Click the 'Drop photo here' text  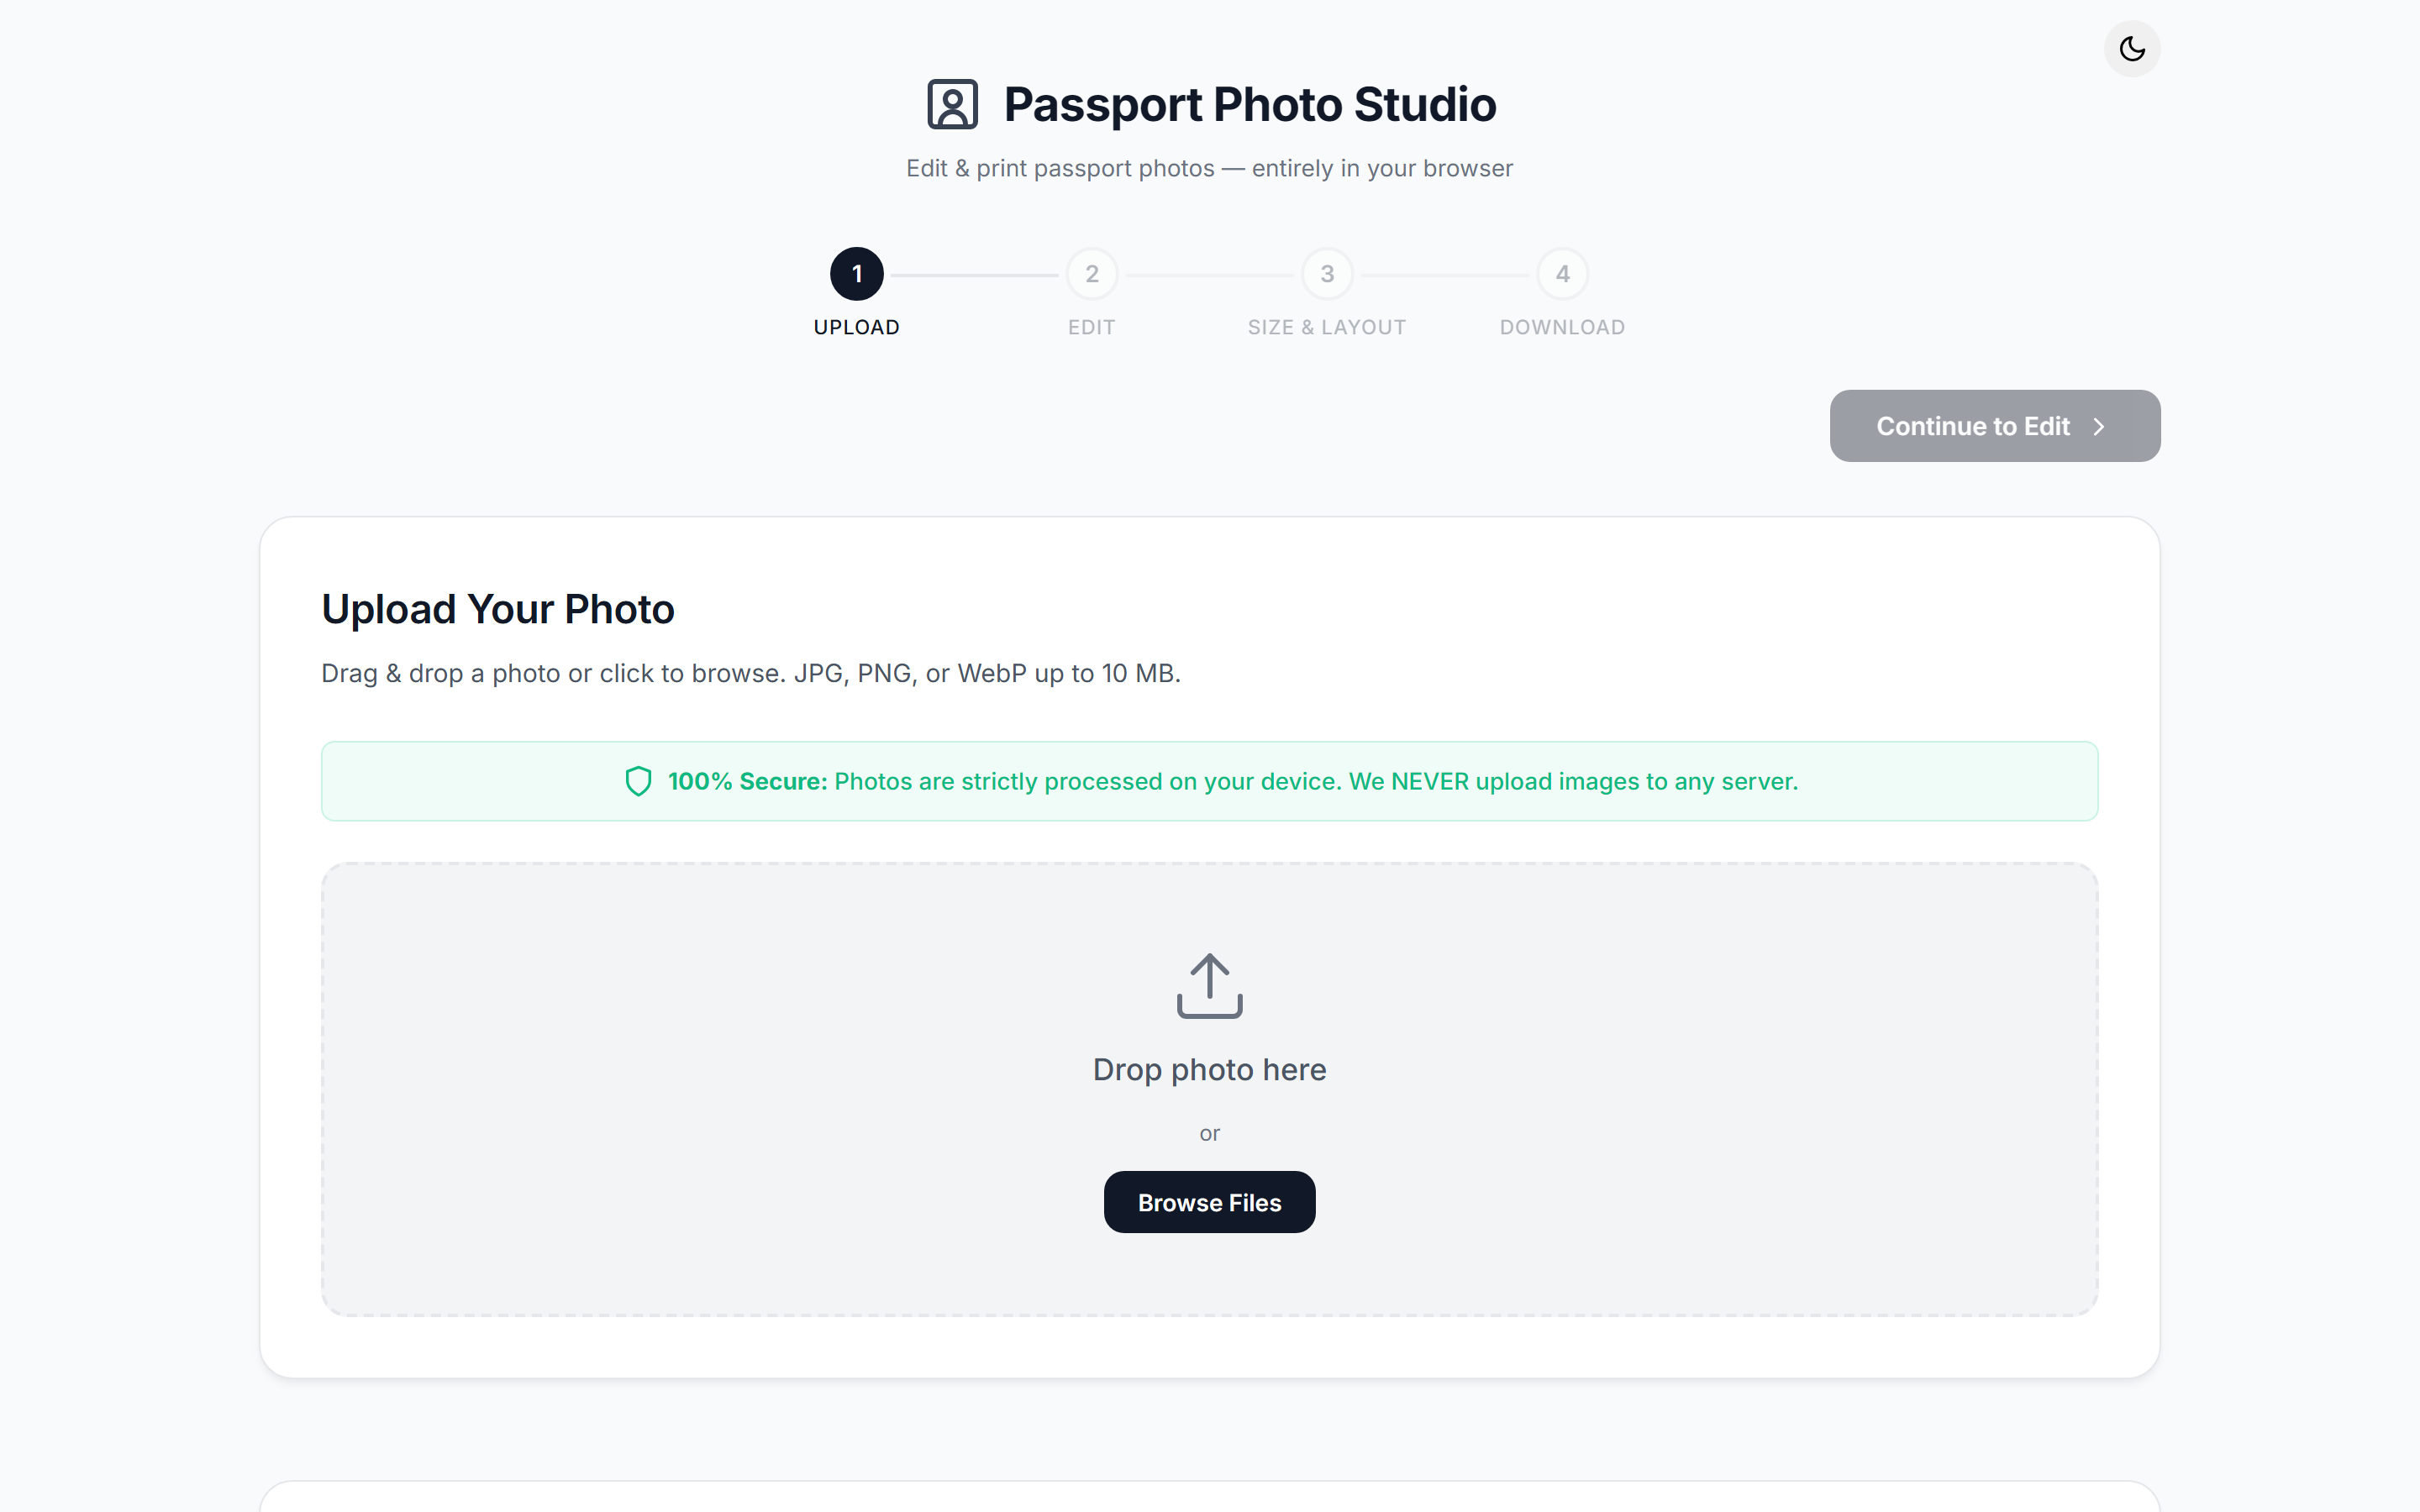[x=1209, y=1070]
